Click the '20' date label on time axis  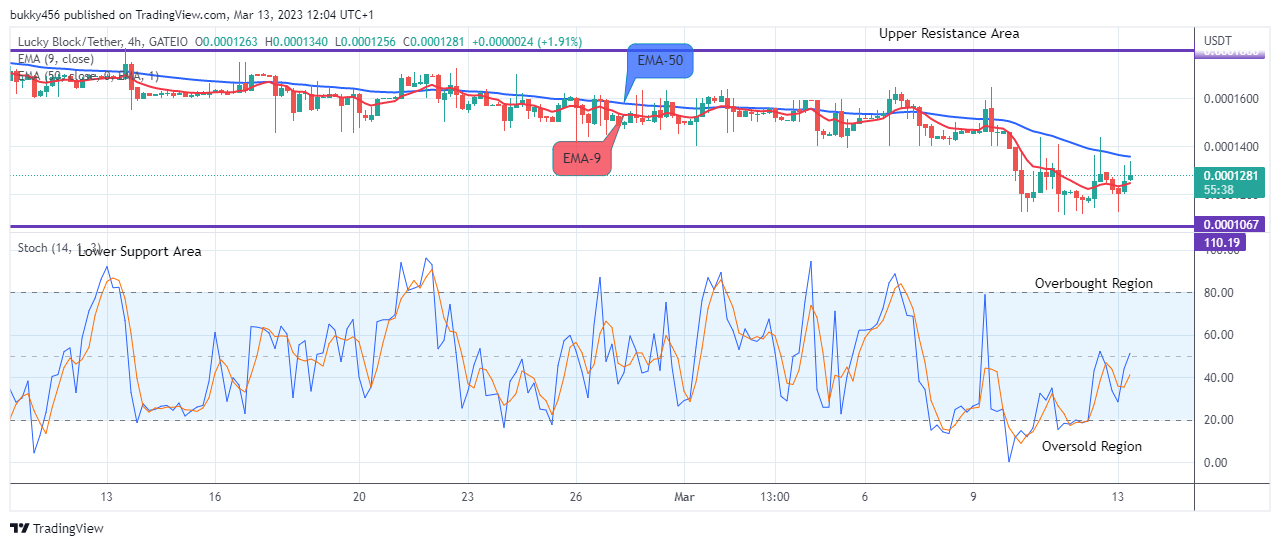[360, 497]
